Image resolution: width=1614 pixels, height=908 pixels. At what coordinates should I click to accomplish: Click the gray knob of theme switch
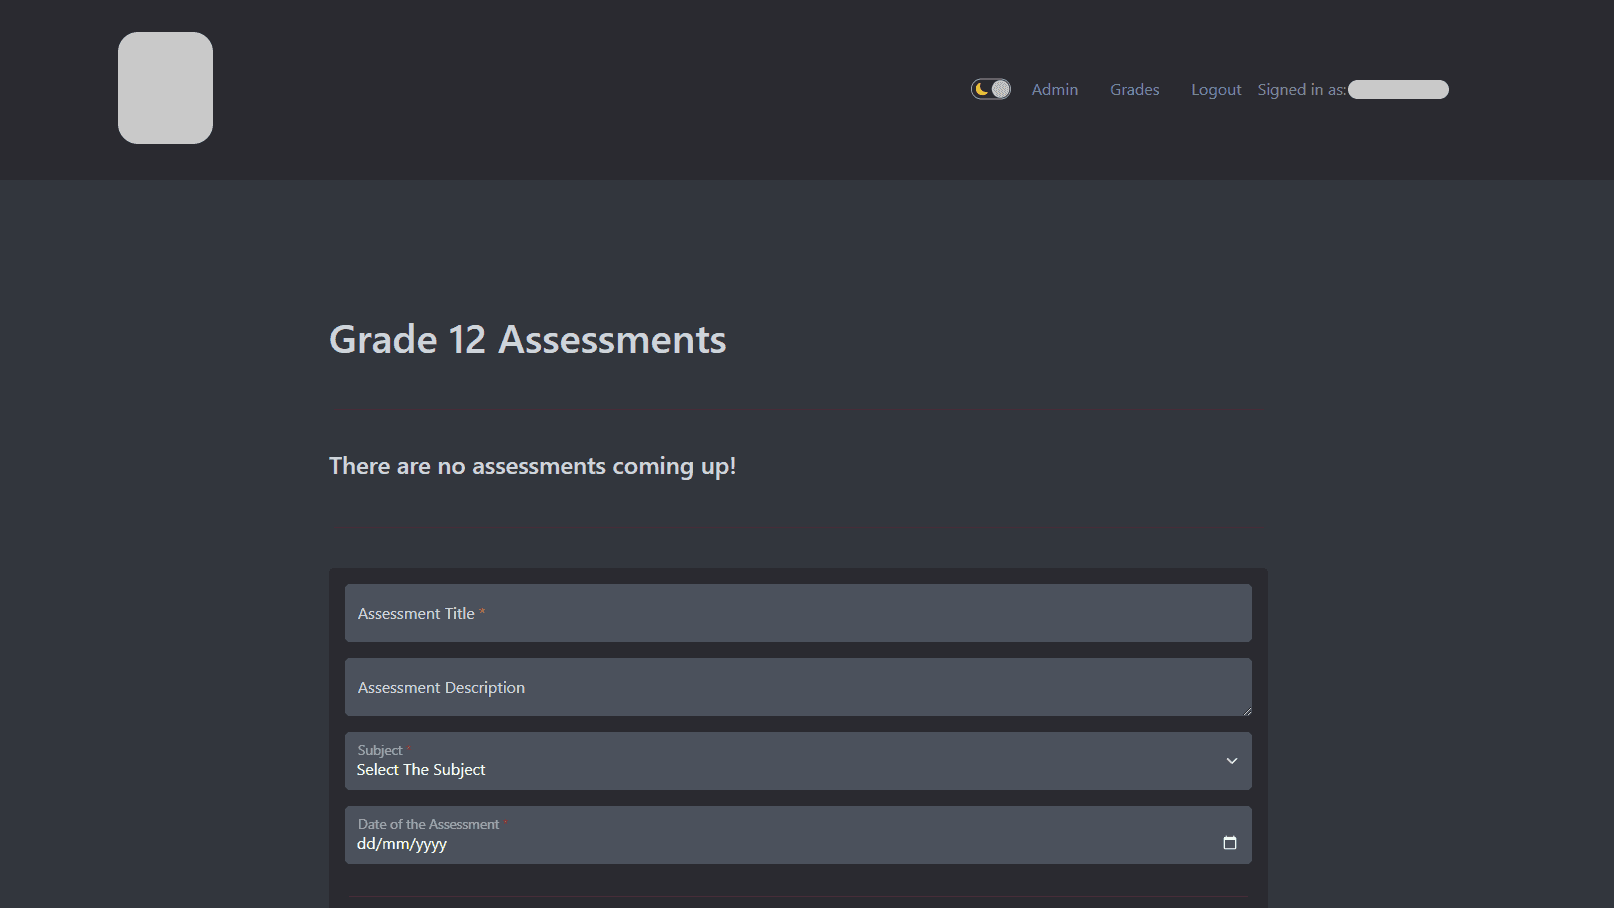pyautogui.click(x=1000, y=89)
